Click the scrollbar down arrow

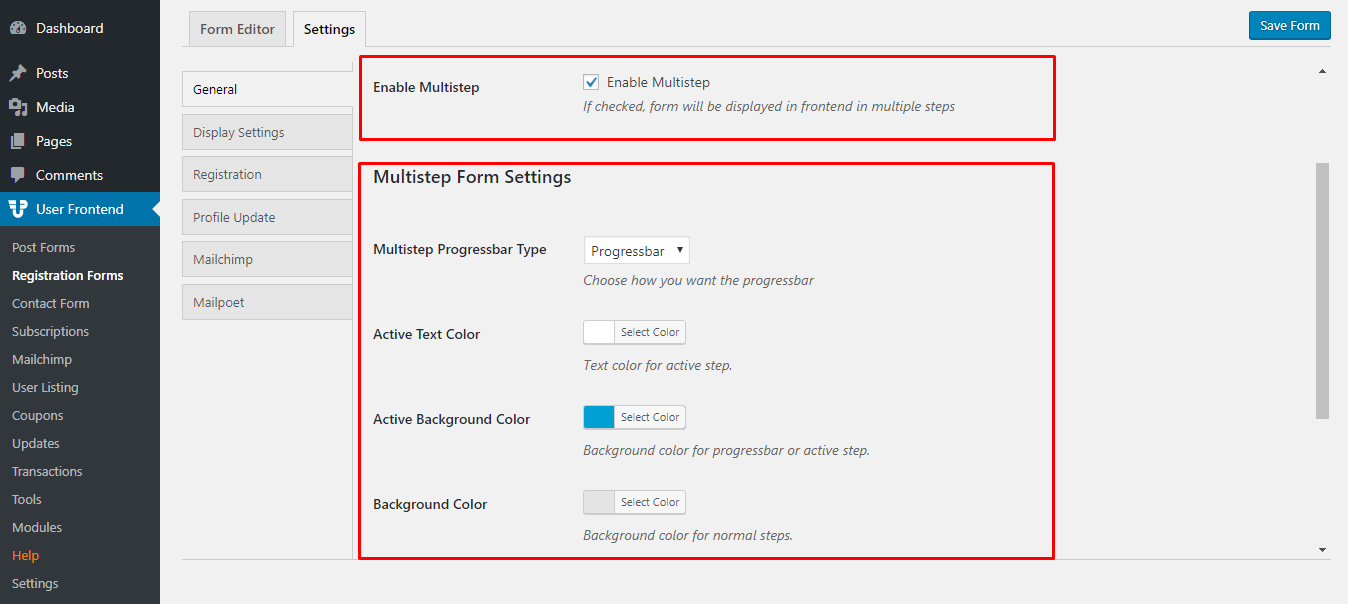1322,550
